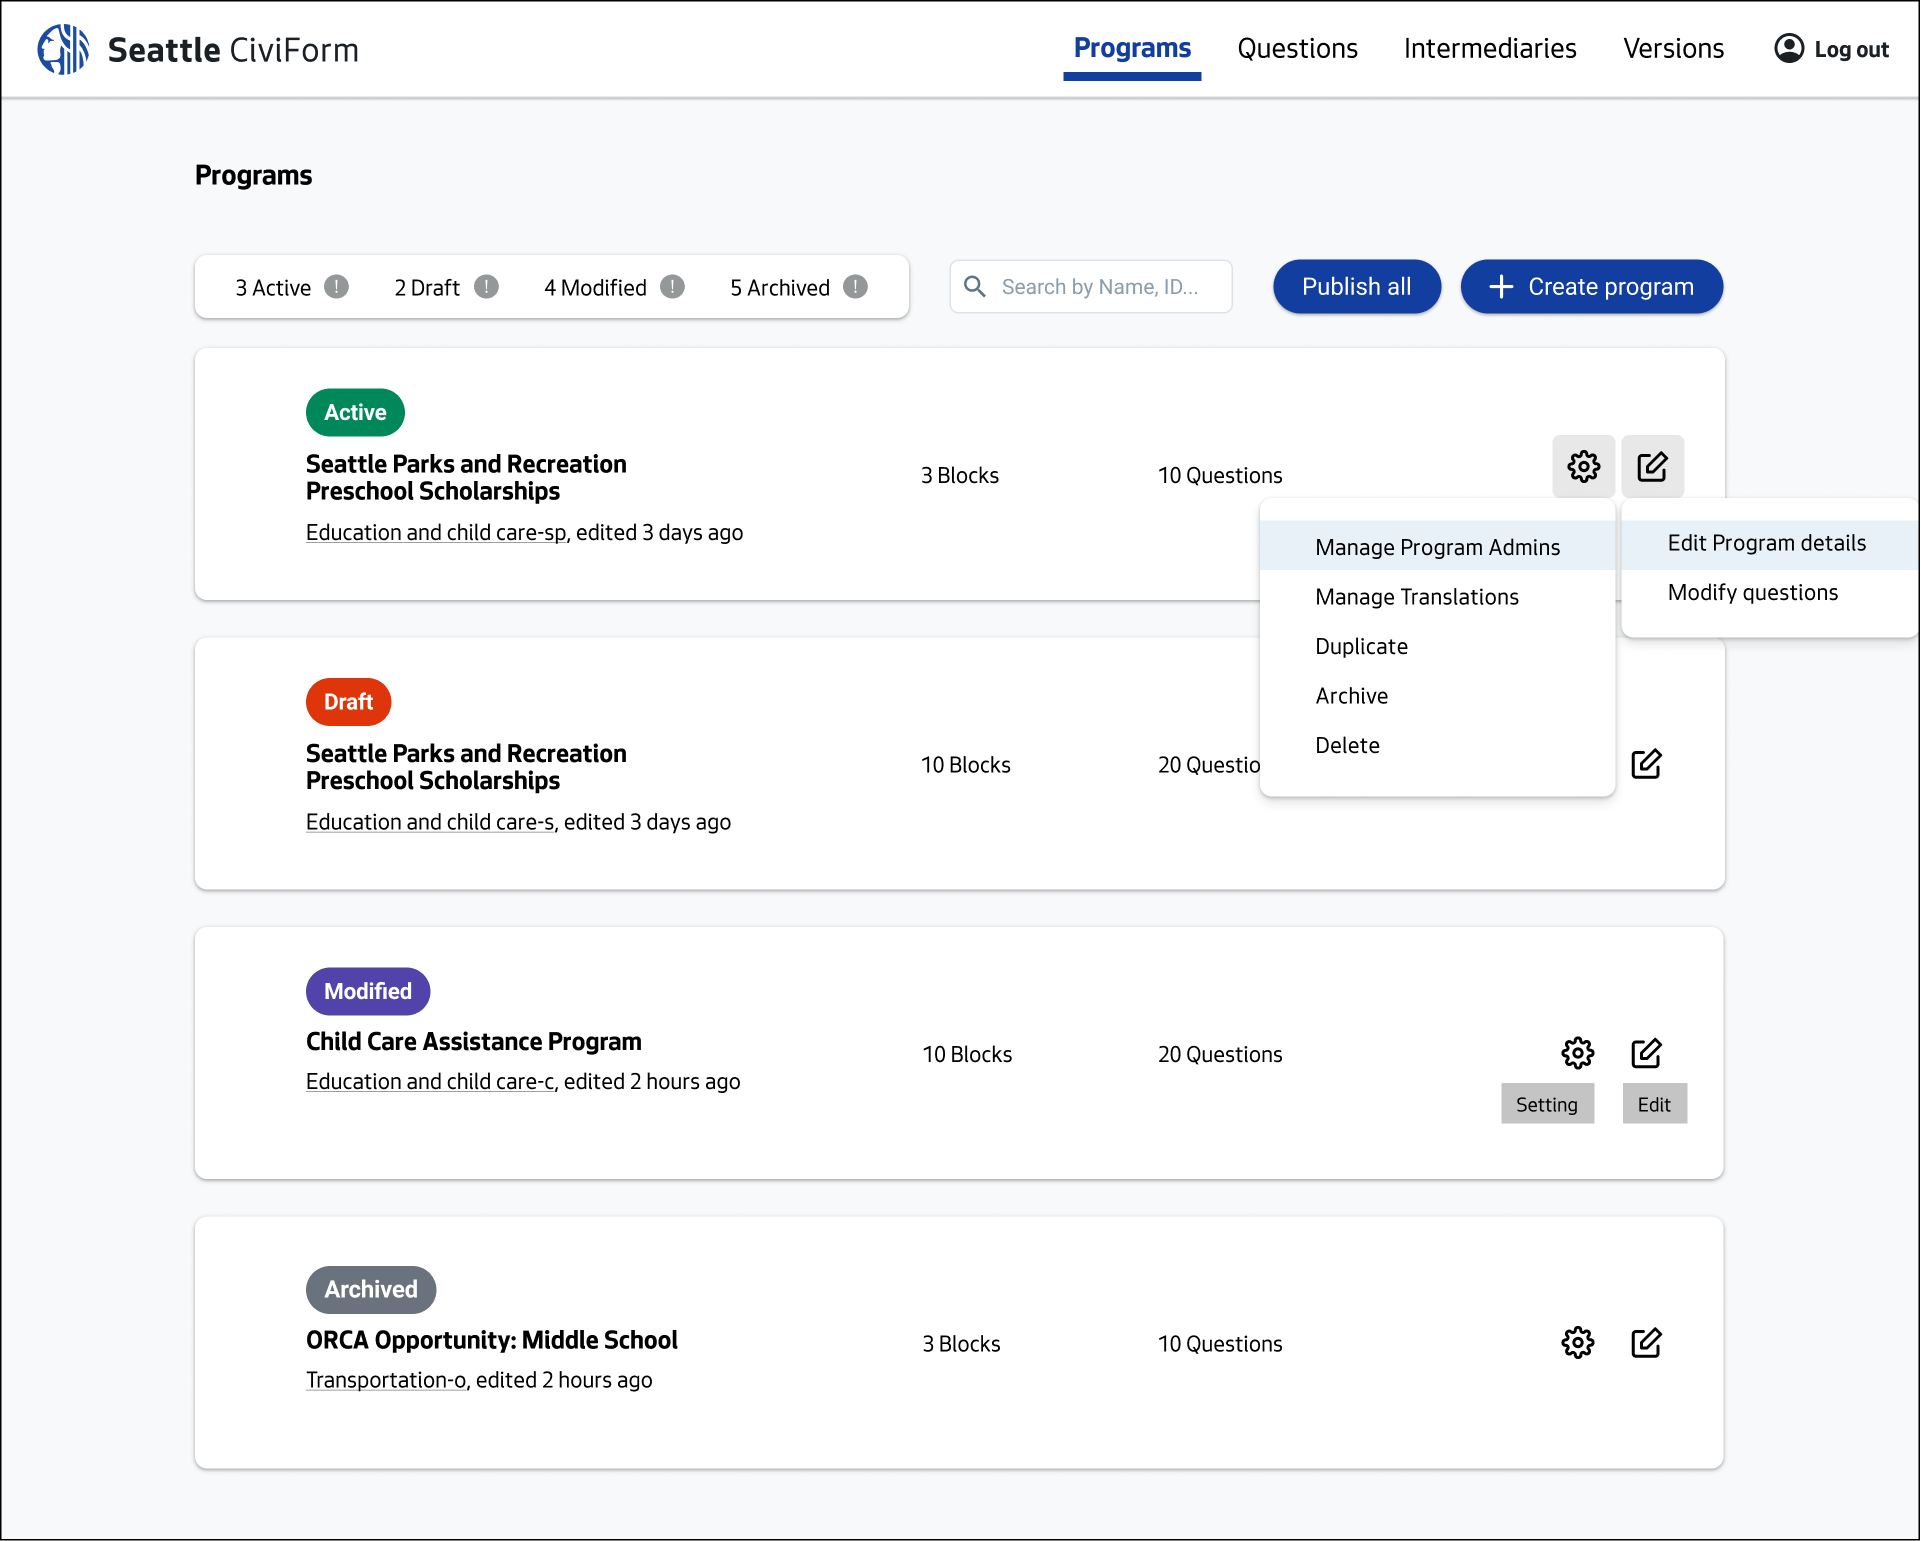
Task: Click the edit icon on the Draft Preschool Scholarships card
Action: (1648, 764)
